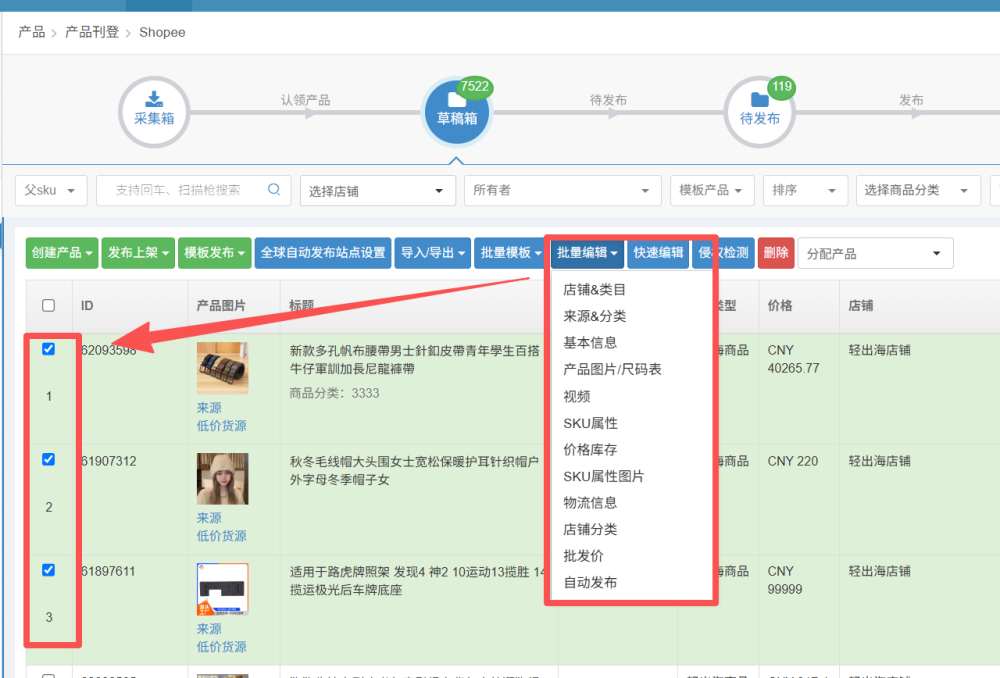The image size is (1000, 678).
Task: Open the 选择商品分类 dropdown
Action: [918, 190]
